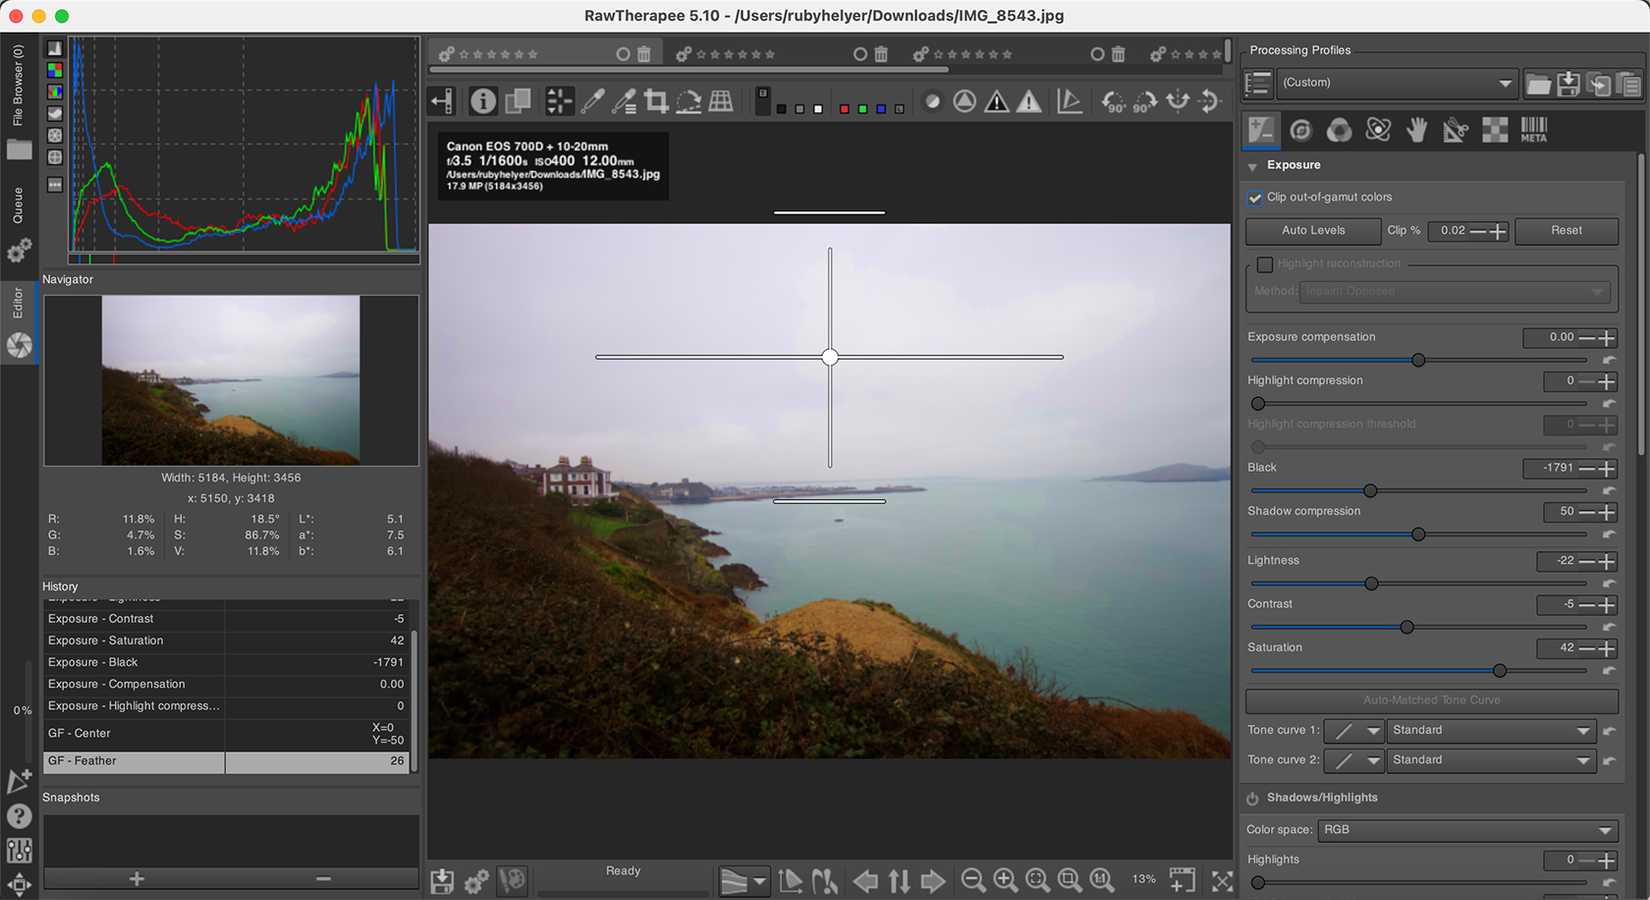Open the Tone curve 1 Standard dropdown

point(1490,730)
